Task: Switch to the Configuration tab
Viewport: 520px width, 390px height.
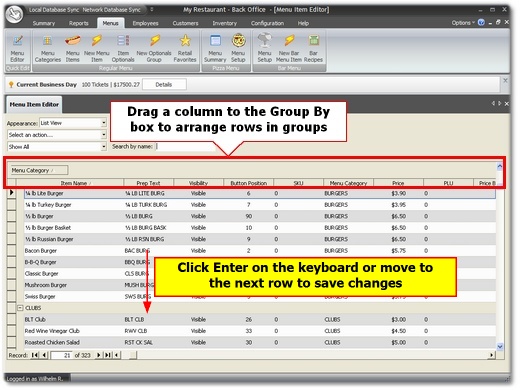Action: pyautogui.click(x=267, y=23)
